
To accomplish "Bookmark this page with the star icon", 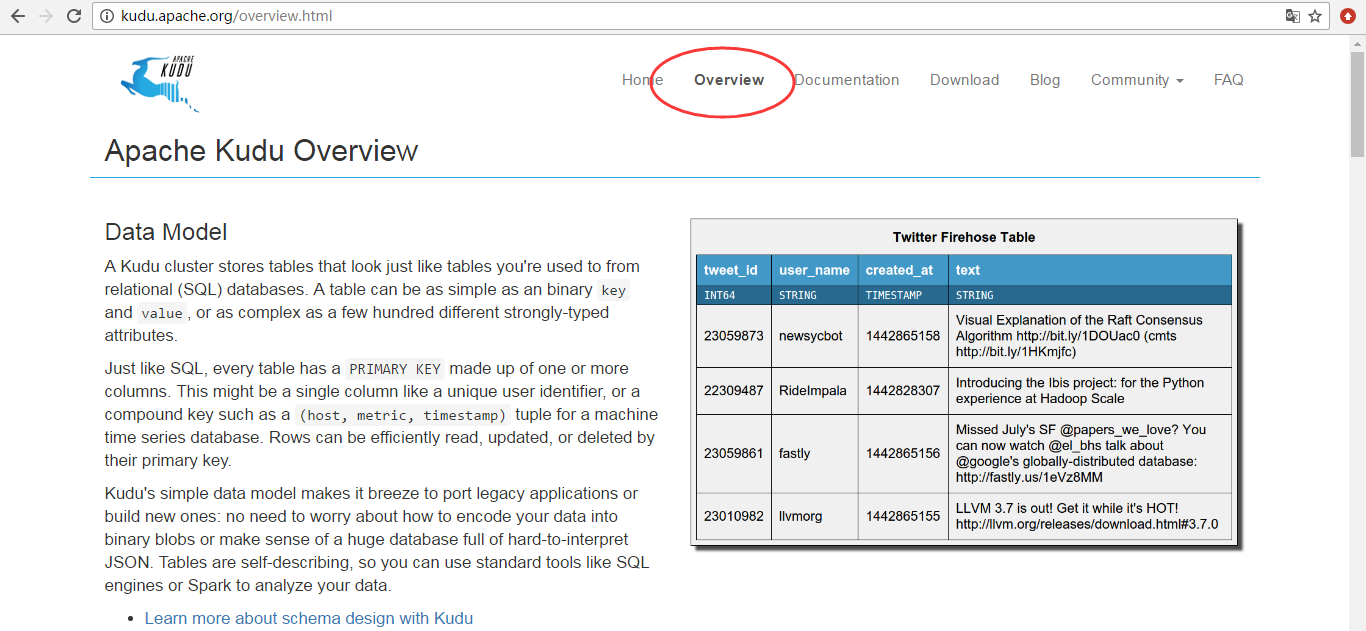I will [1316, 16].
